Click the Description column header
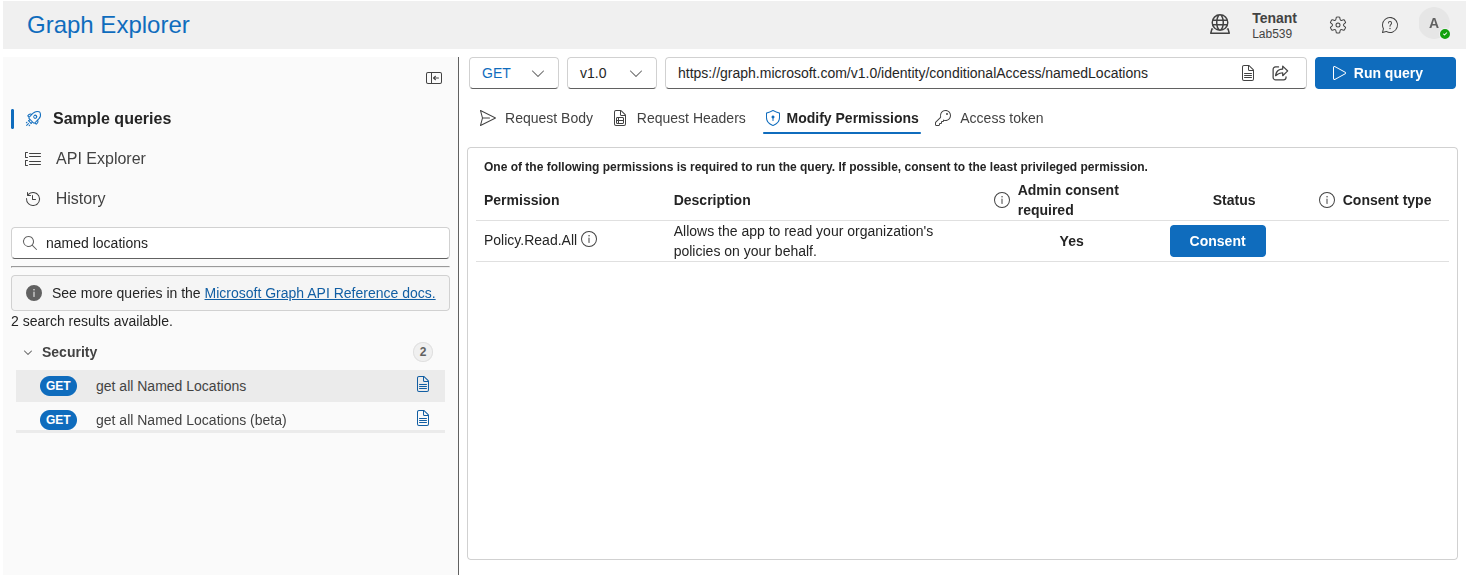This screenshot has height=575, width=1470. click(x=712, y=200)
